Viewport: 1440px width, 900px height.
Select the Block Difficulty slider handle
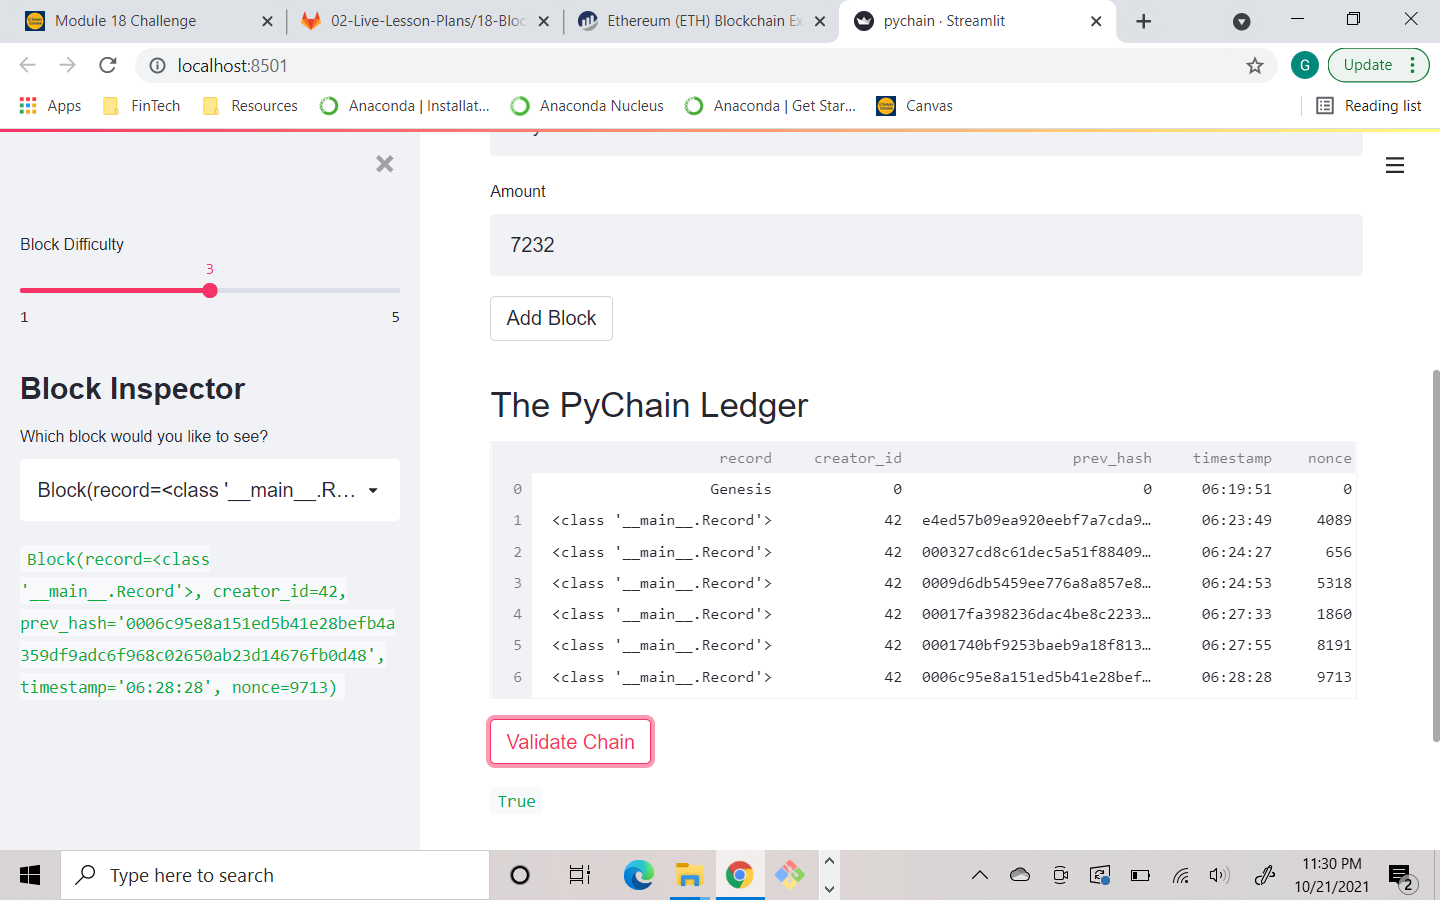tap(209, 290)
